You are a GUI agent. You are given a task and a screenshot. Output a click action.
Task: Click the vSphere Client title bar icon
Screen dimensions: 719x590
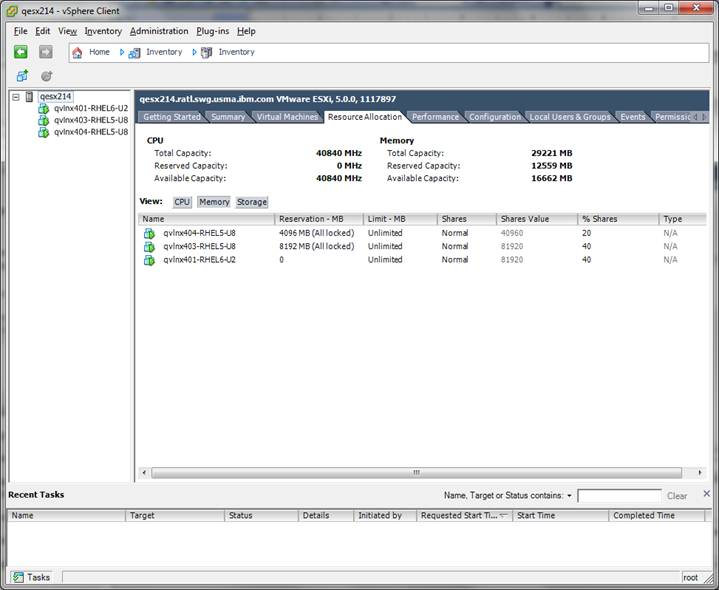click(12, 11)
